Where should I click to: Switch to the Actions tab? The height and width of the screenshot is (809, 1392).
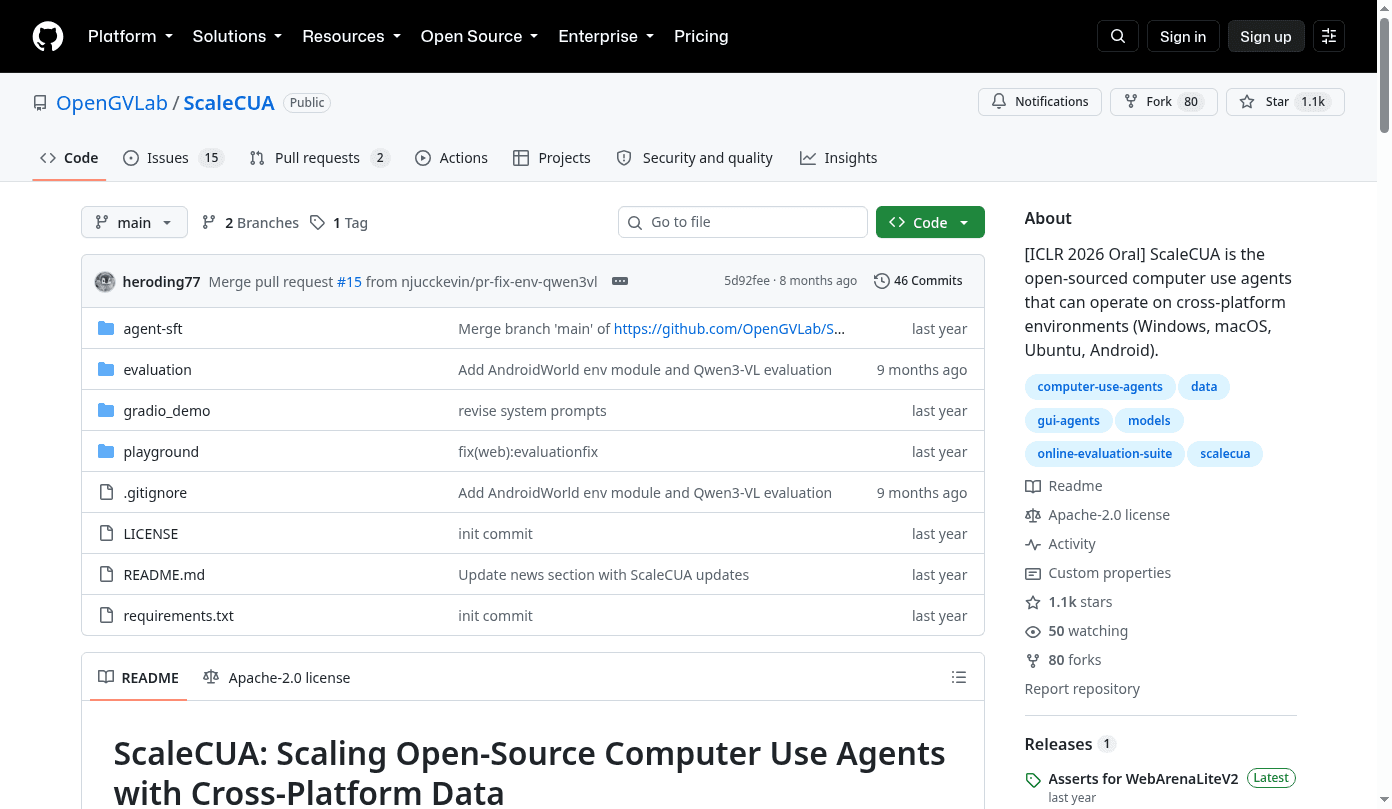pyautogui.click(x=451, y=158)
